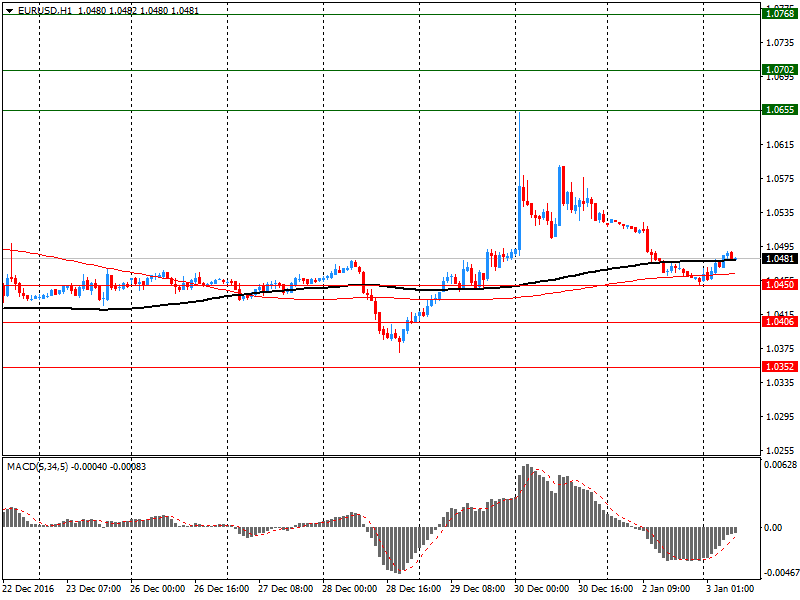Viewport: 800px width, 600px height.
Task: Click the 29 Dec 08:00 time label
Action: pyautogui.click(x=478, y=589)
